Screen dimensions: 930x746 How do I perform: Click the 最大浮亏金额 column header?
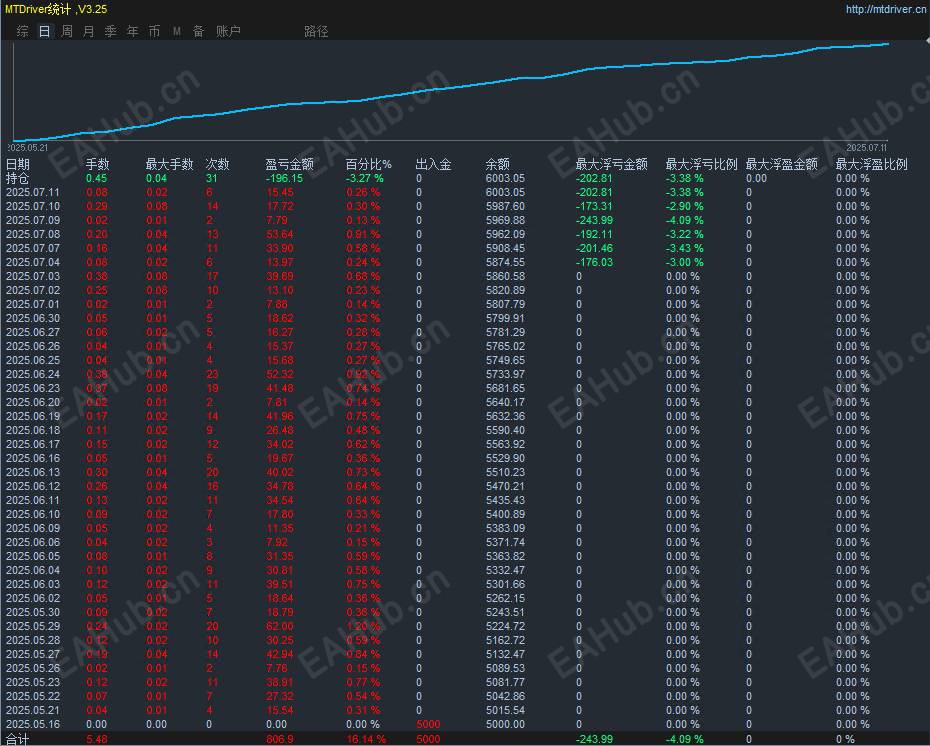click(611, 164)
